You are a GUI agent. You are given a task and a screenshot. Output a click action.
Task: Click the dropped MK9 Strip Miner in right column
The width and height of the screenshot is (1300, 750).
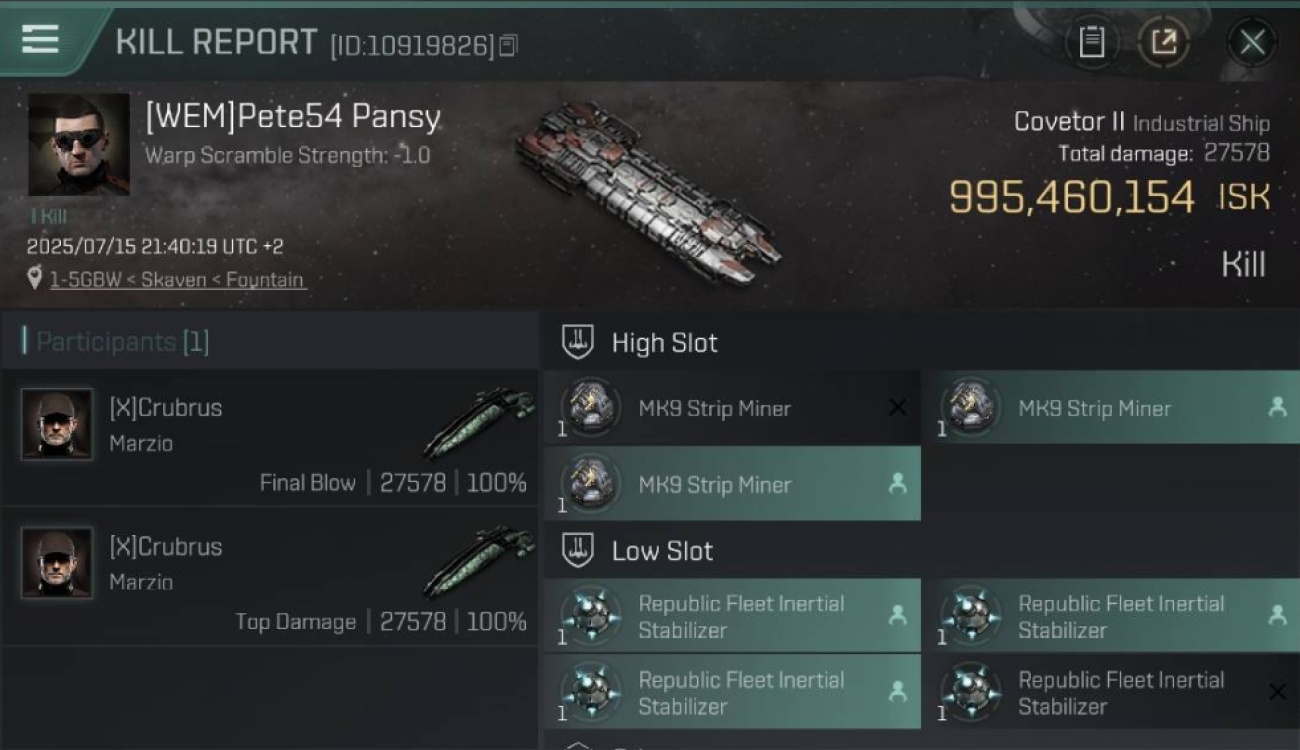[x=1111, y=408]
